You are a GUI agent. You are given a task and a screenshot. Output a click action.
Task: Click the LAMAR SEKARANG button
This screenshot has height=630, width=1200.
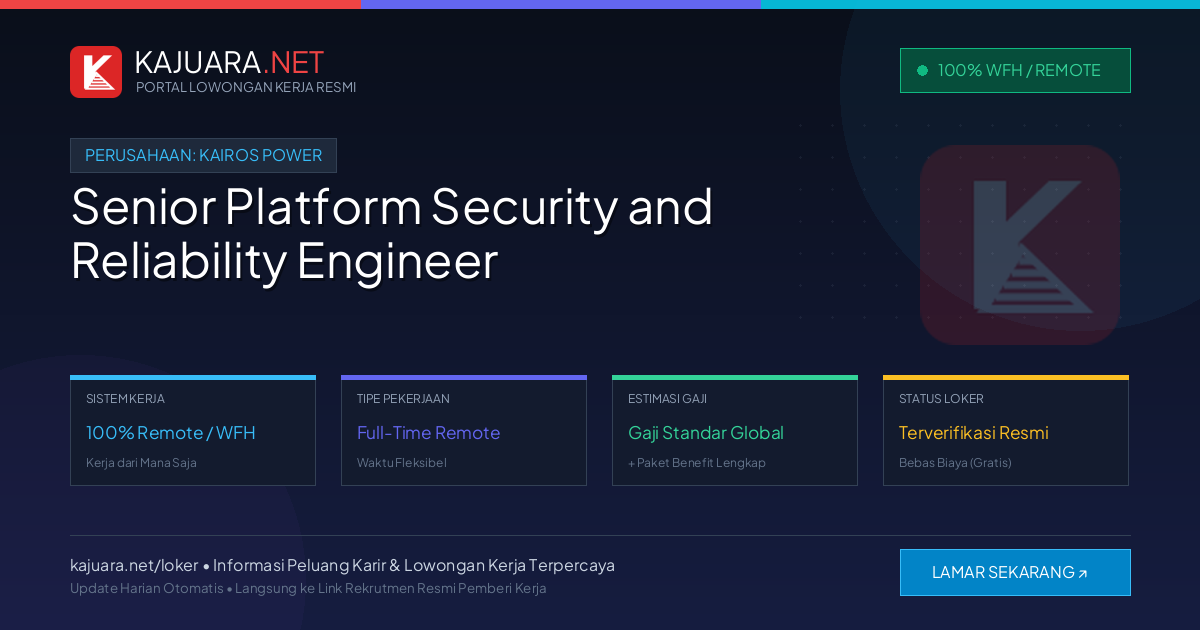[x=1015, y=572]
